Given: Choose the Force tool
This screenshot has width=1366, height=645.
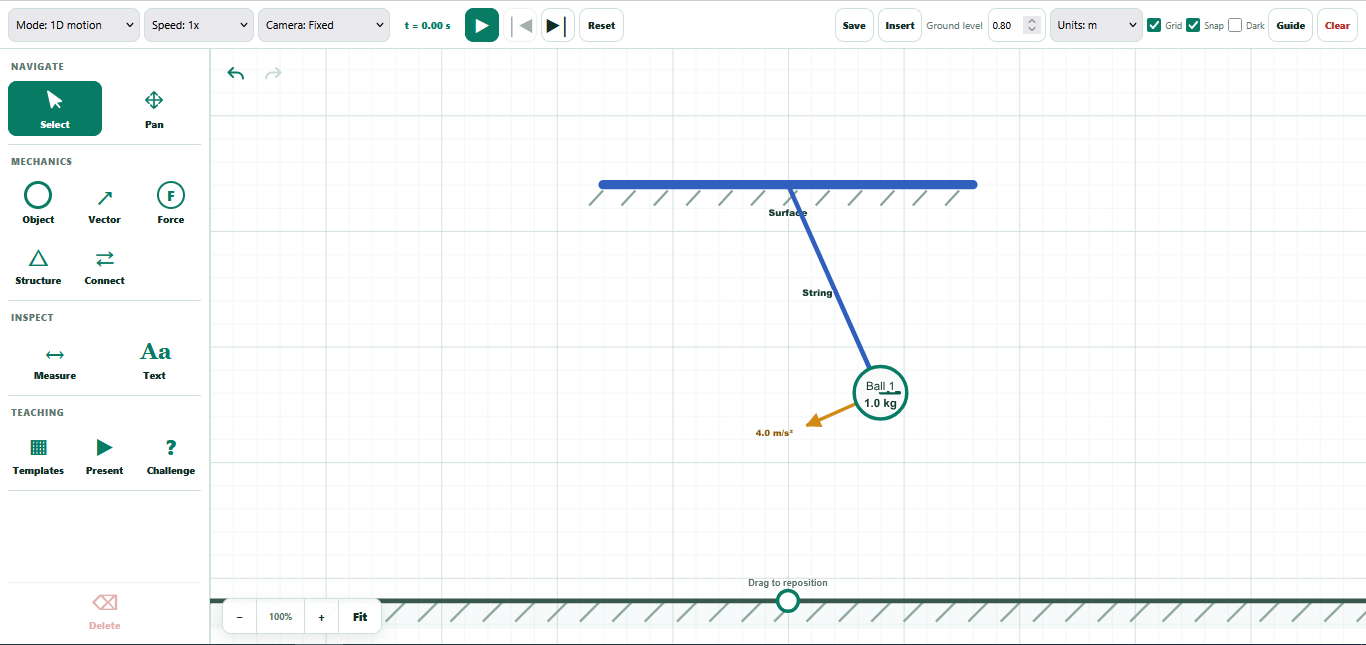Looking at the screenshot, I should [x=171, y=203].
